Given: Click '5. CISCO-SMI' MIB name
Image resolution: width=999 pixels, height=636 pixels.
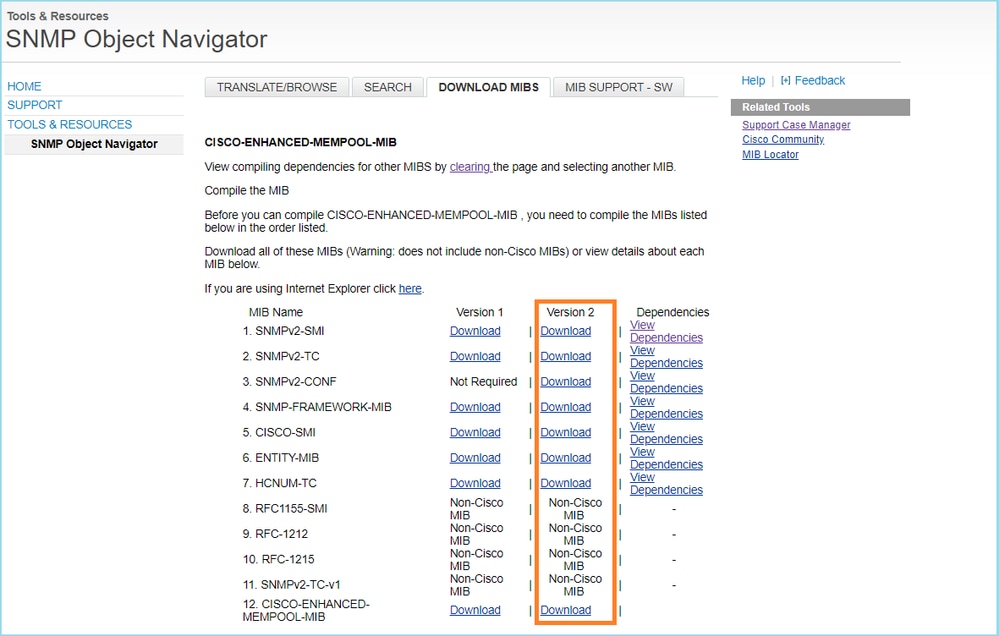Looking at the screenshot, I should 279,433.
